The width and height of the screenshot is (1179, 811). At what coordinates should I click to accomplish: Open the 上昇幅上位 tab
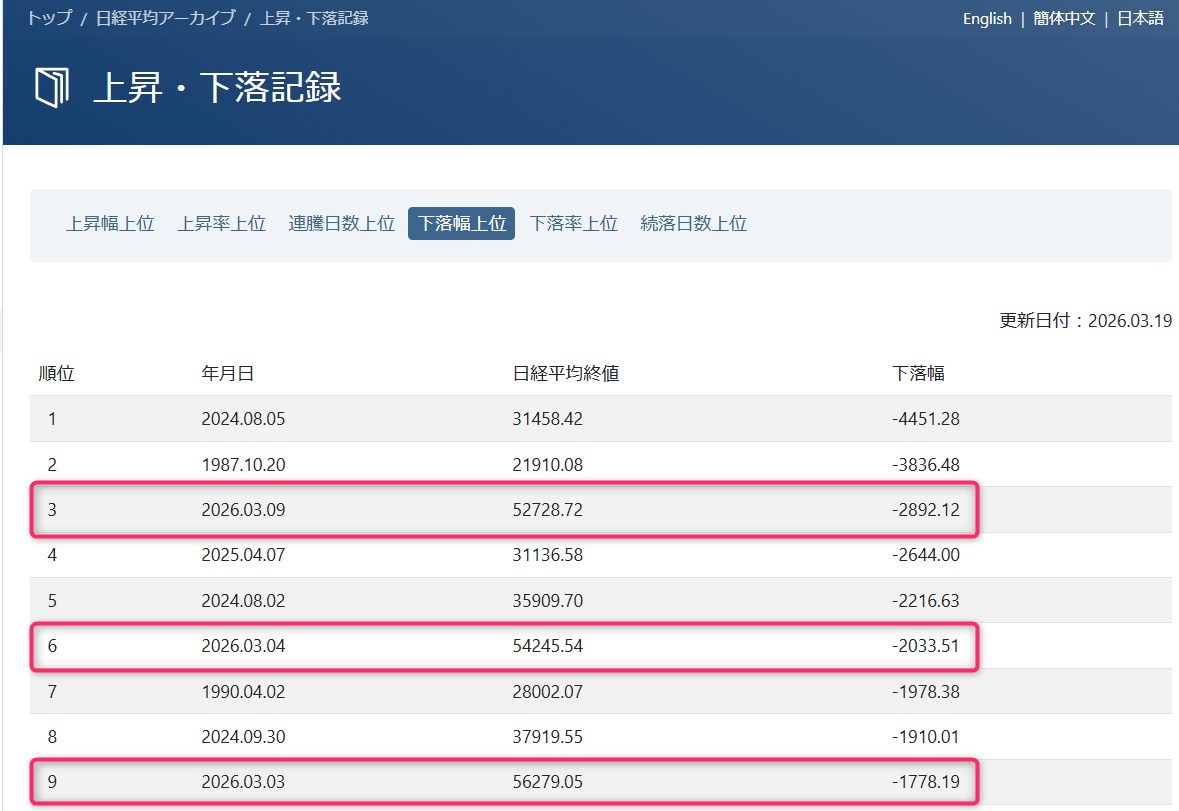pyautogui.click(x=110, y=224)
